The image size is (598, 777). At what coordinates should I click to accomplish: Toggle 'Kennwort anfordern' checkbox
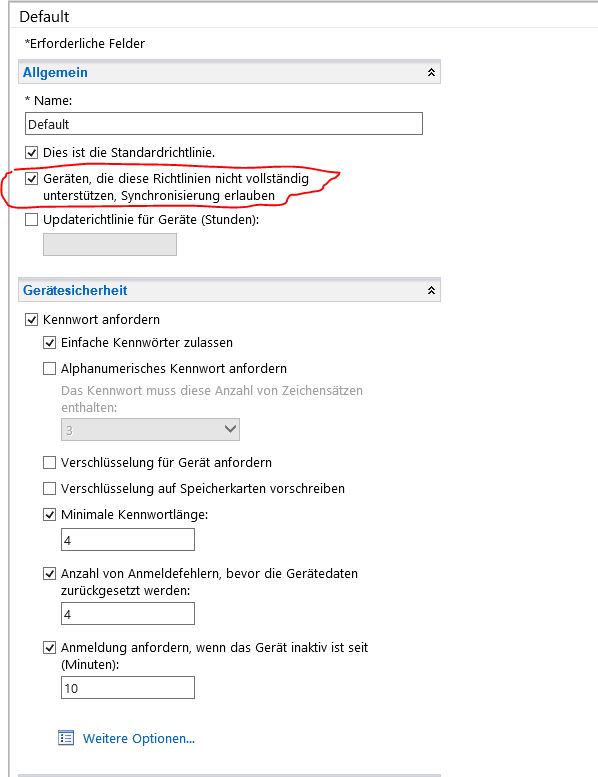[32, 320]
